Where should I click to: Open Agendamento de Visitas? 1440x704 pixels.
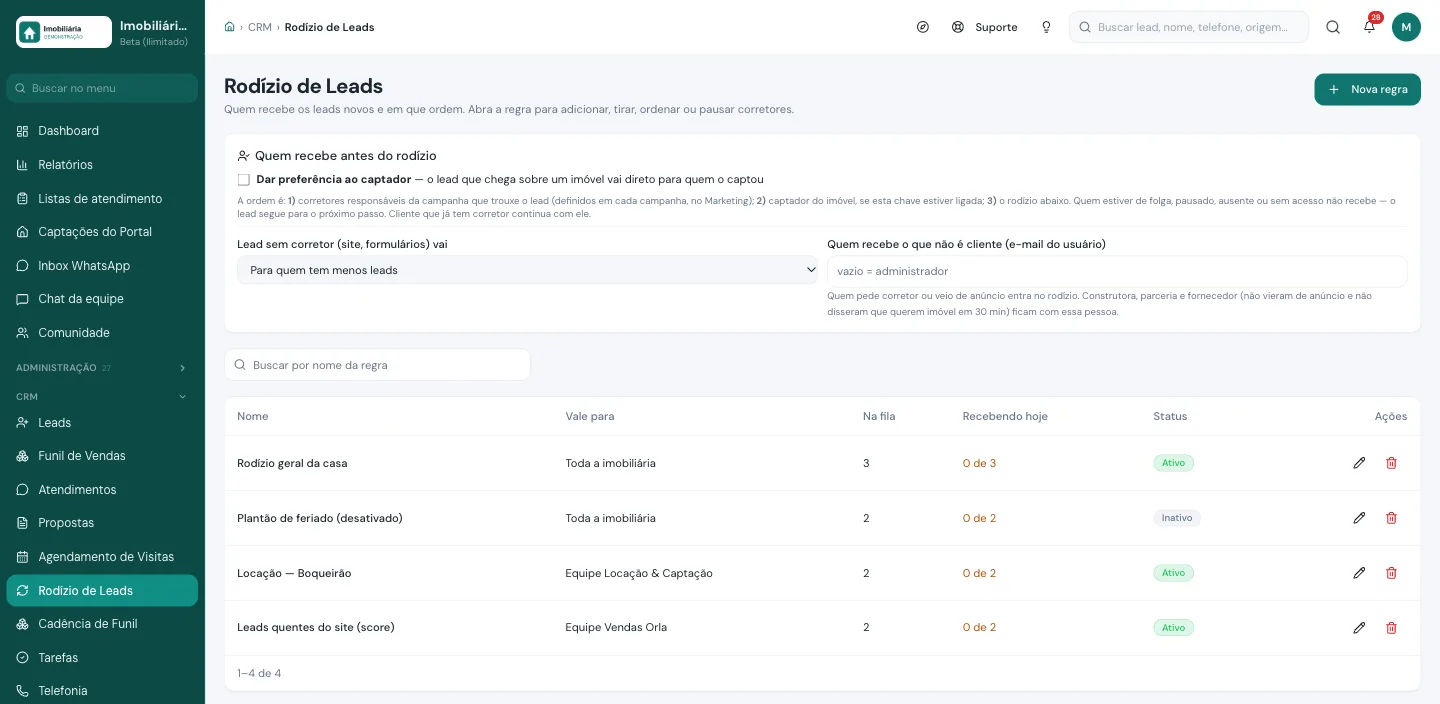point(102,557)
